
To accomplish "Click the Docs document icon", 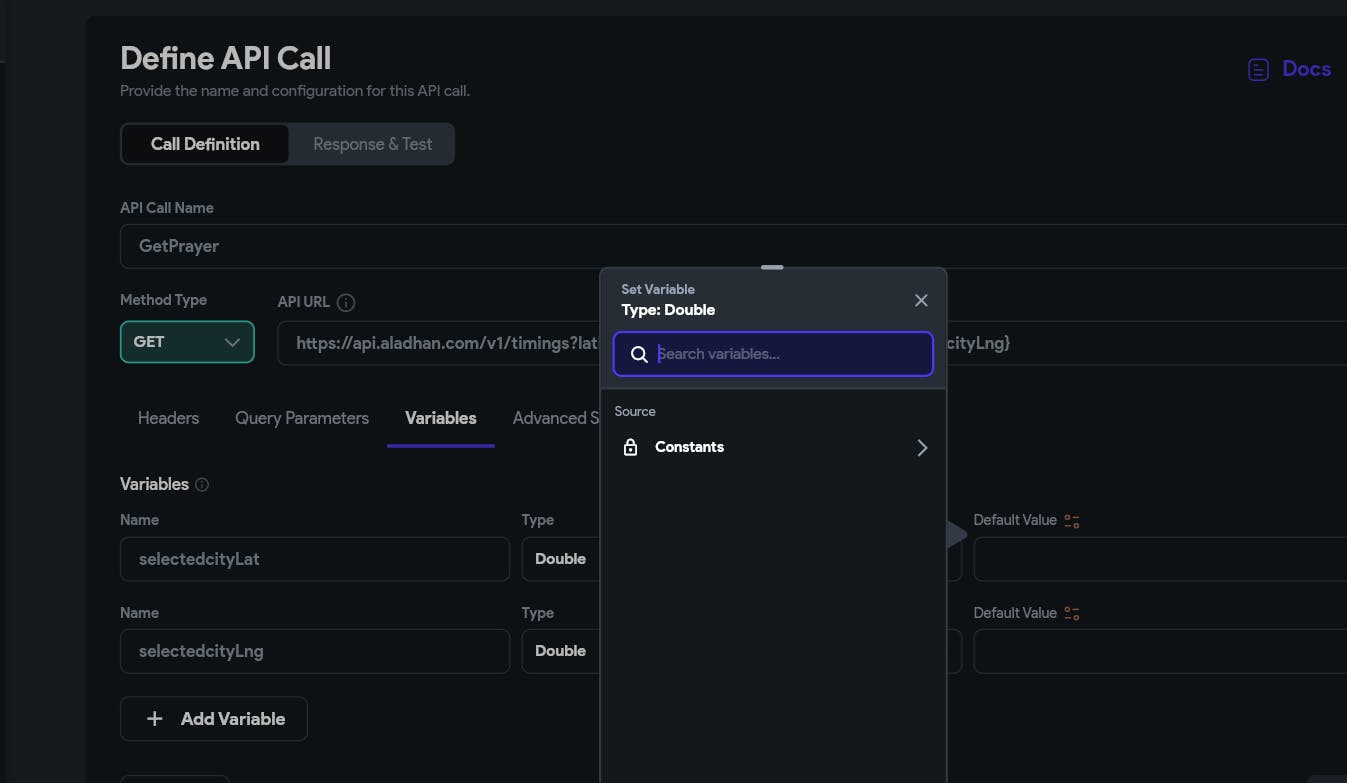I will [1258, 69].
